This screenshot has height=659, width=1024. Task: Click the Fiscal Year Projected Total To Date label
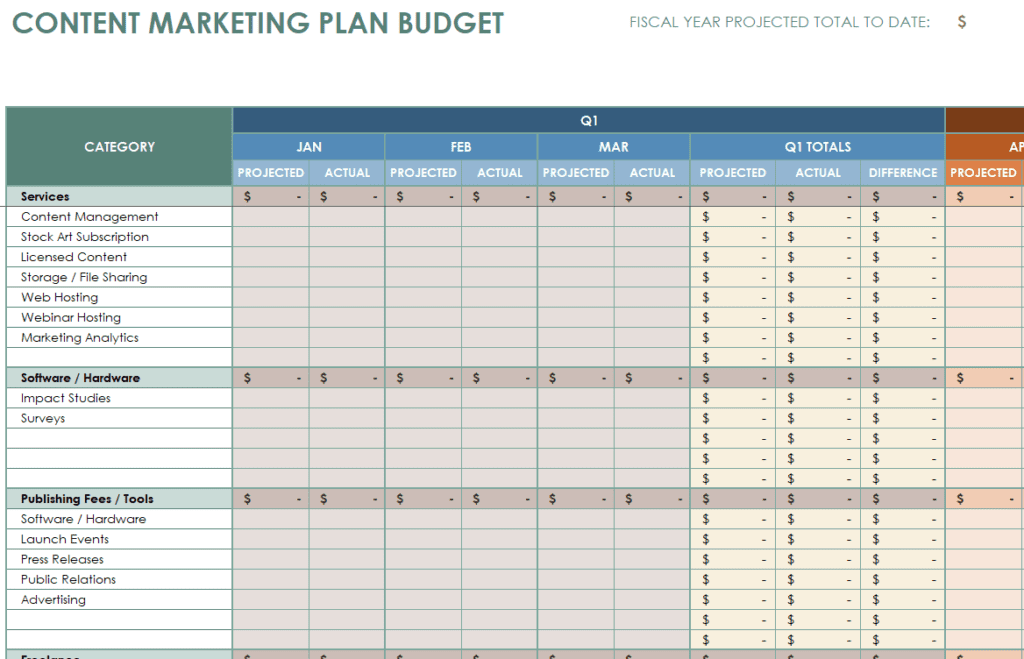point(779,22)
